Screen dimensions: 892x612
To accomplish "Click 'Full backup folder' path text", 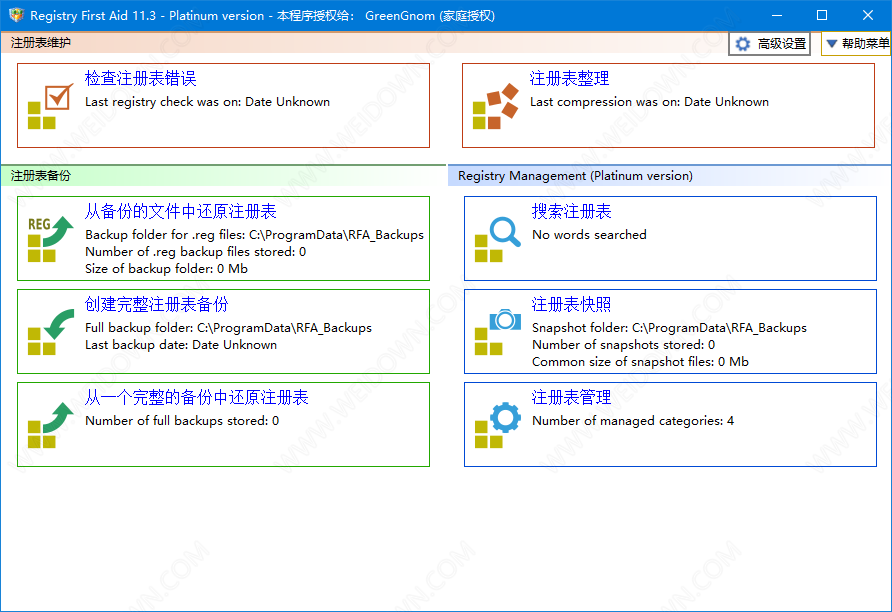I will [x=228, y=328].
